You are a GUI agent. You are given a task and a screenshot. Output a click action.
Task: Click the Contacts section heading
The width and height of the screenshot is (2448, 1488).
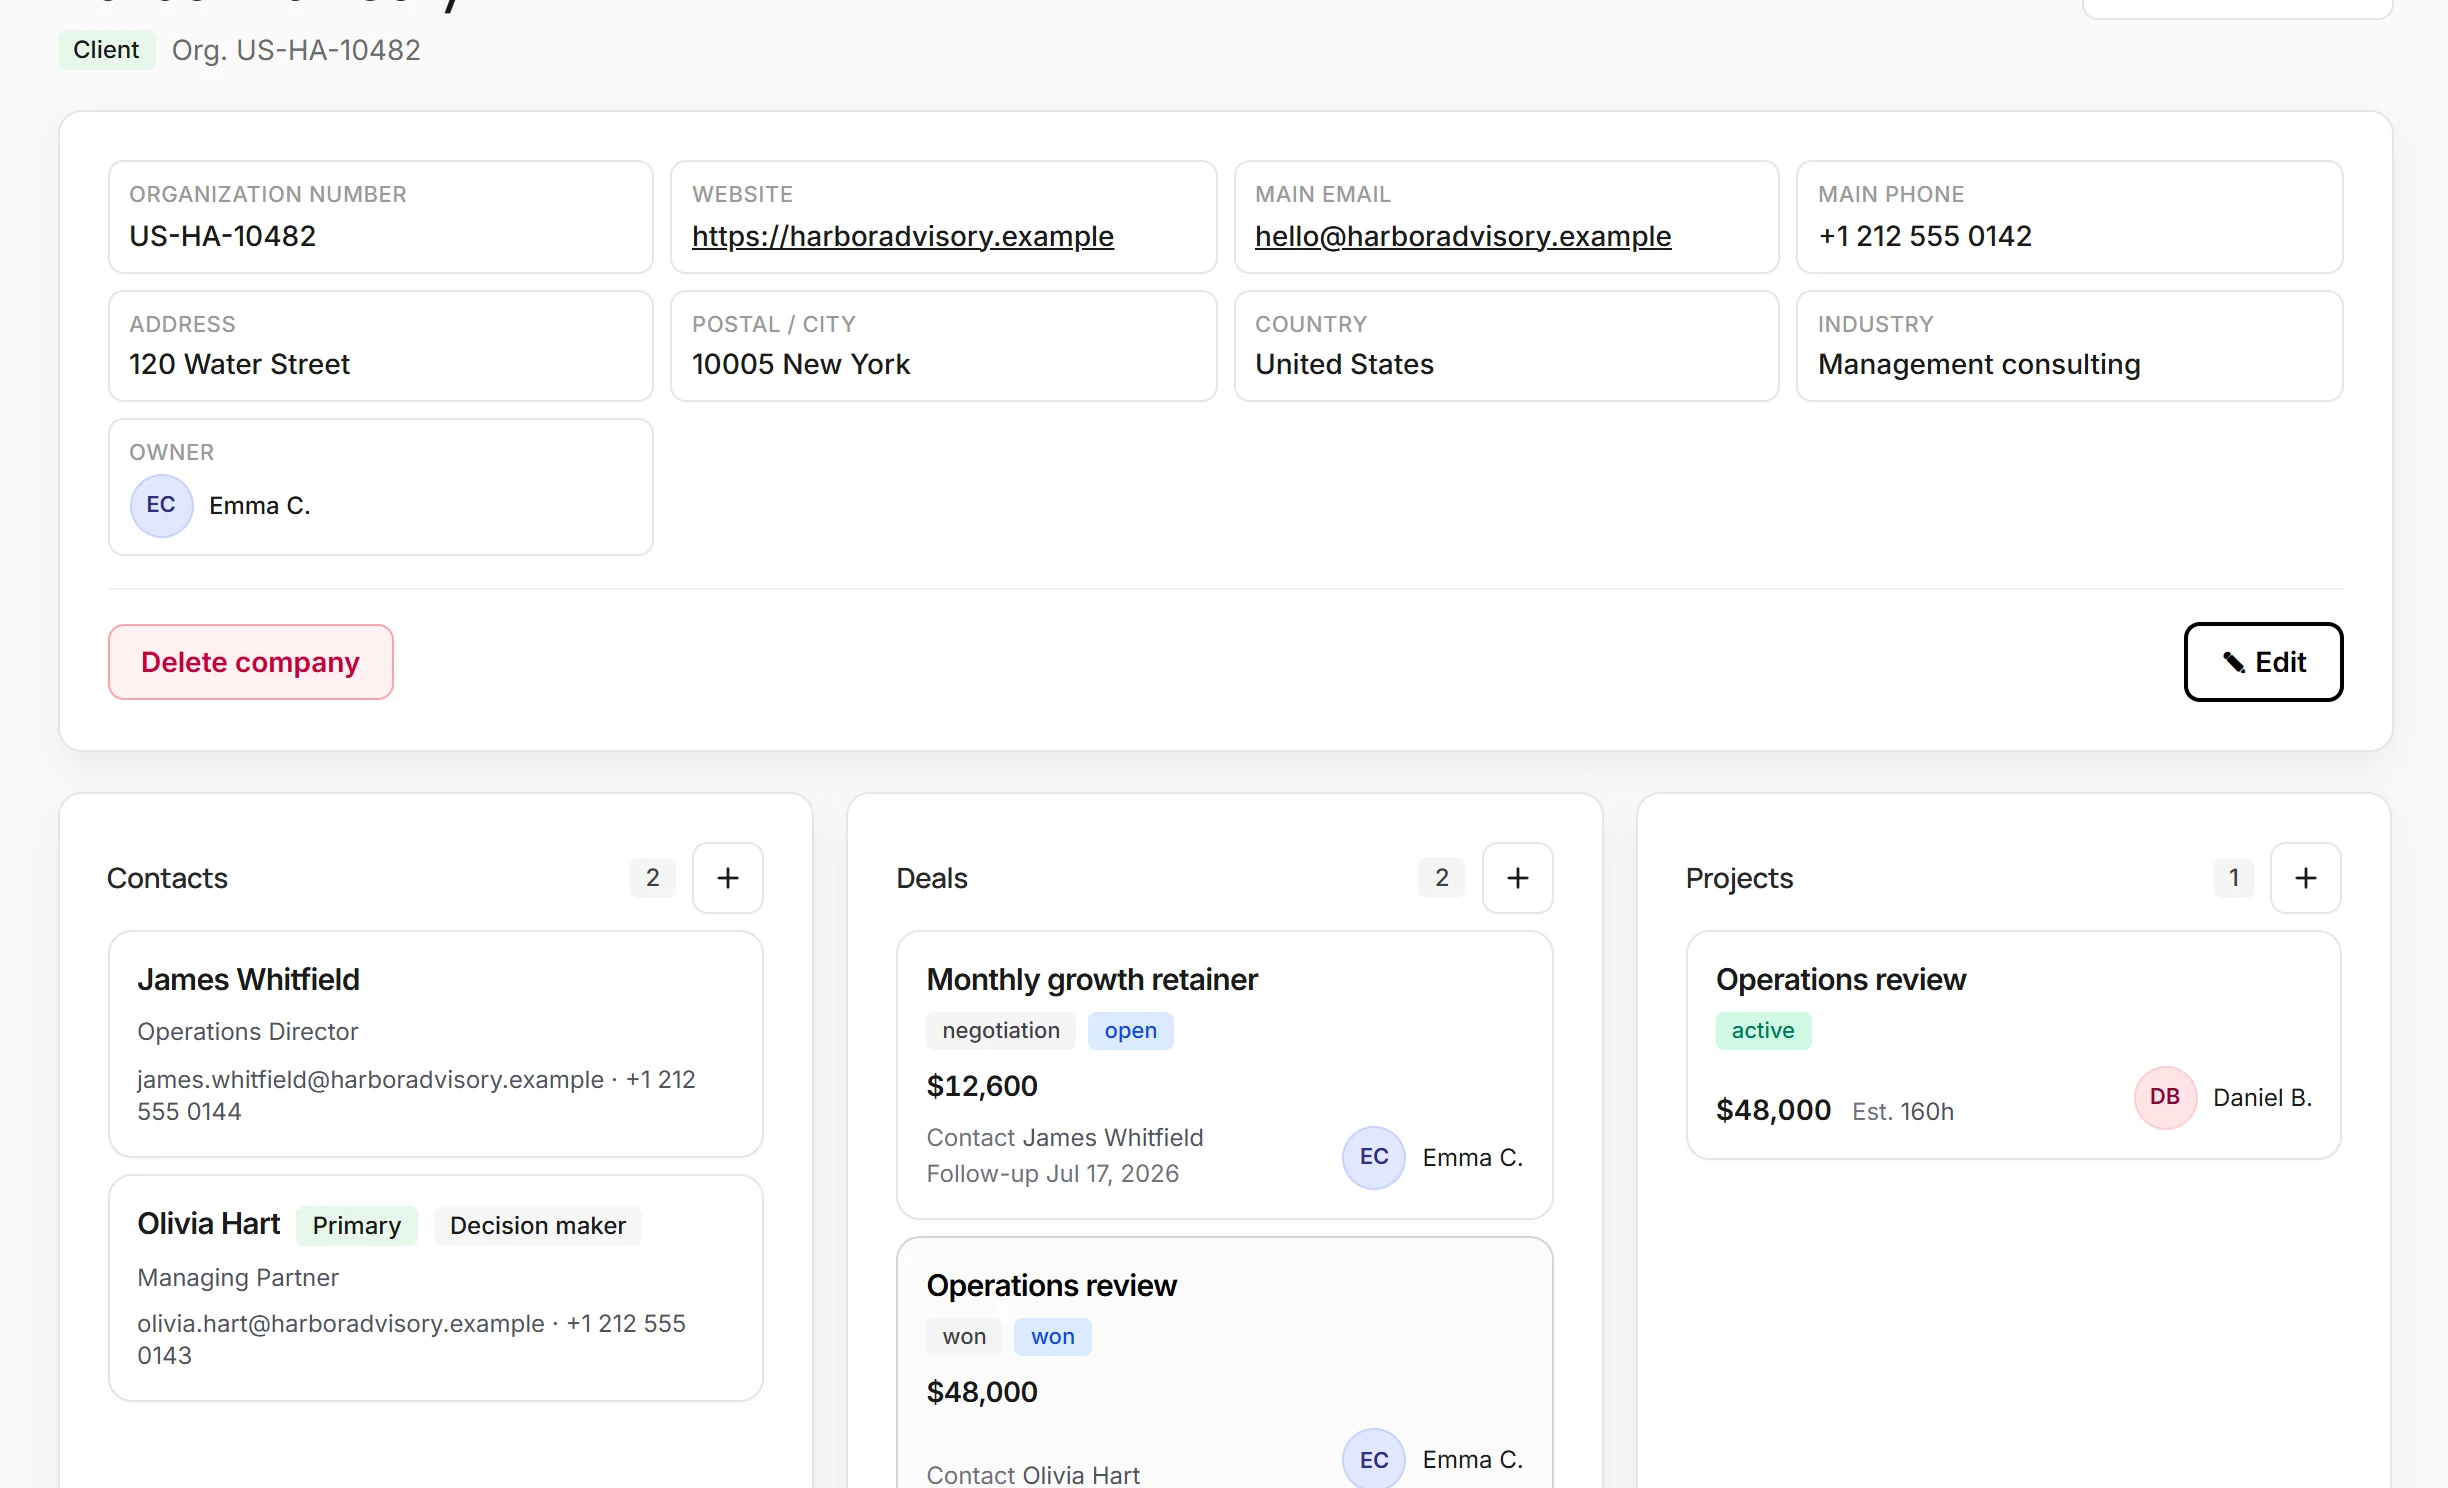click(167, 878)
